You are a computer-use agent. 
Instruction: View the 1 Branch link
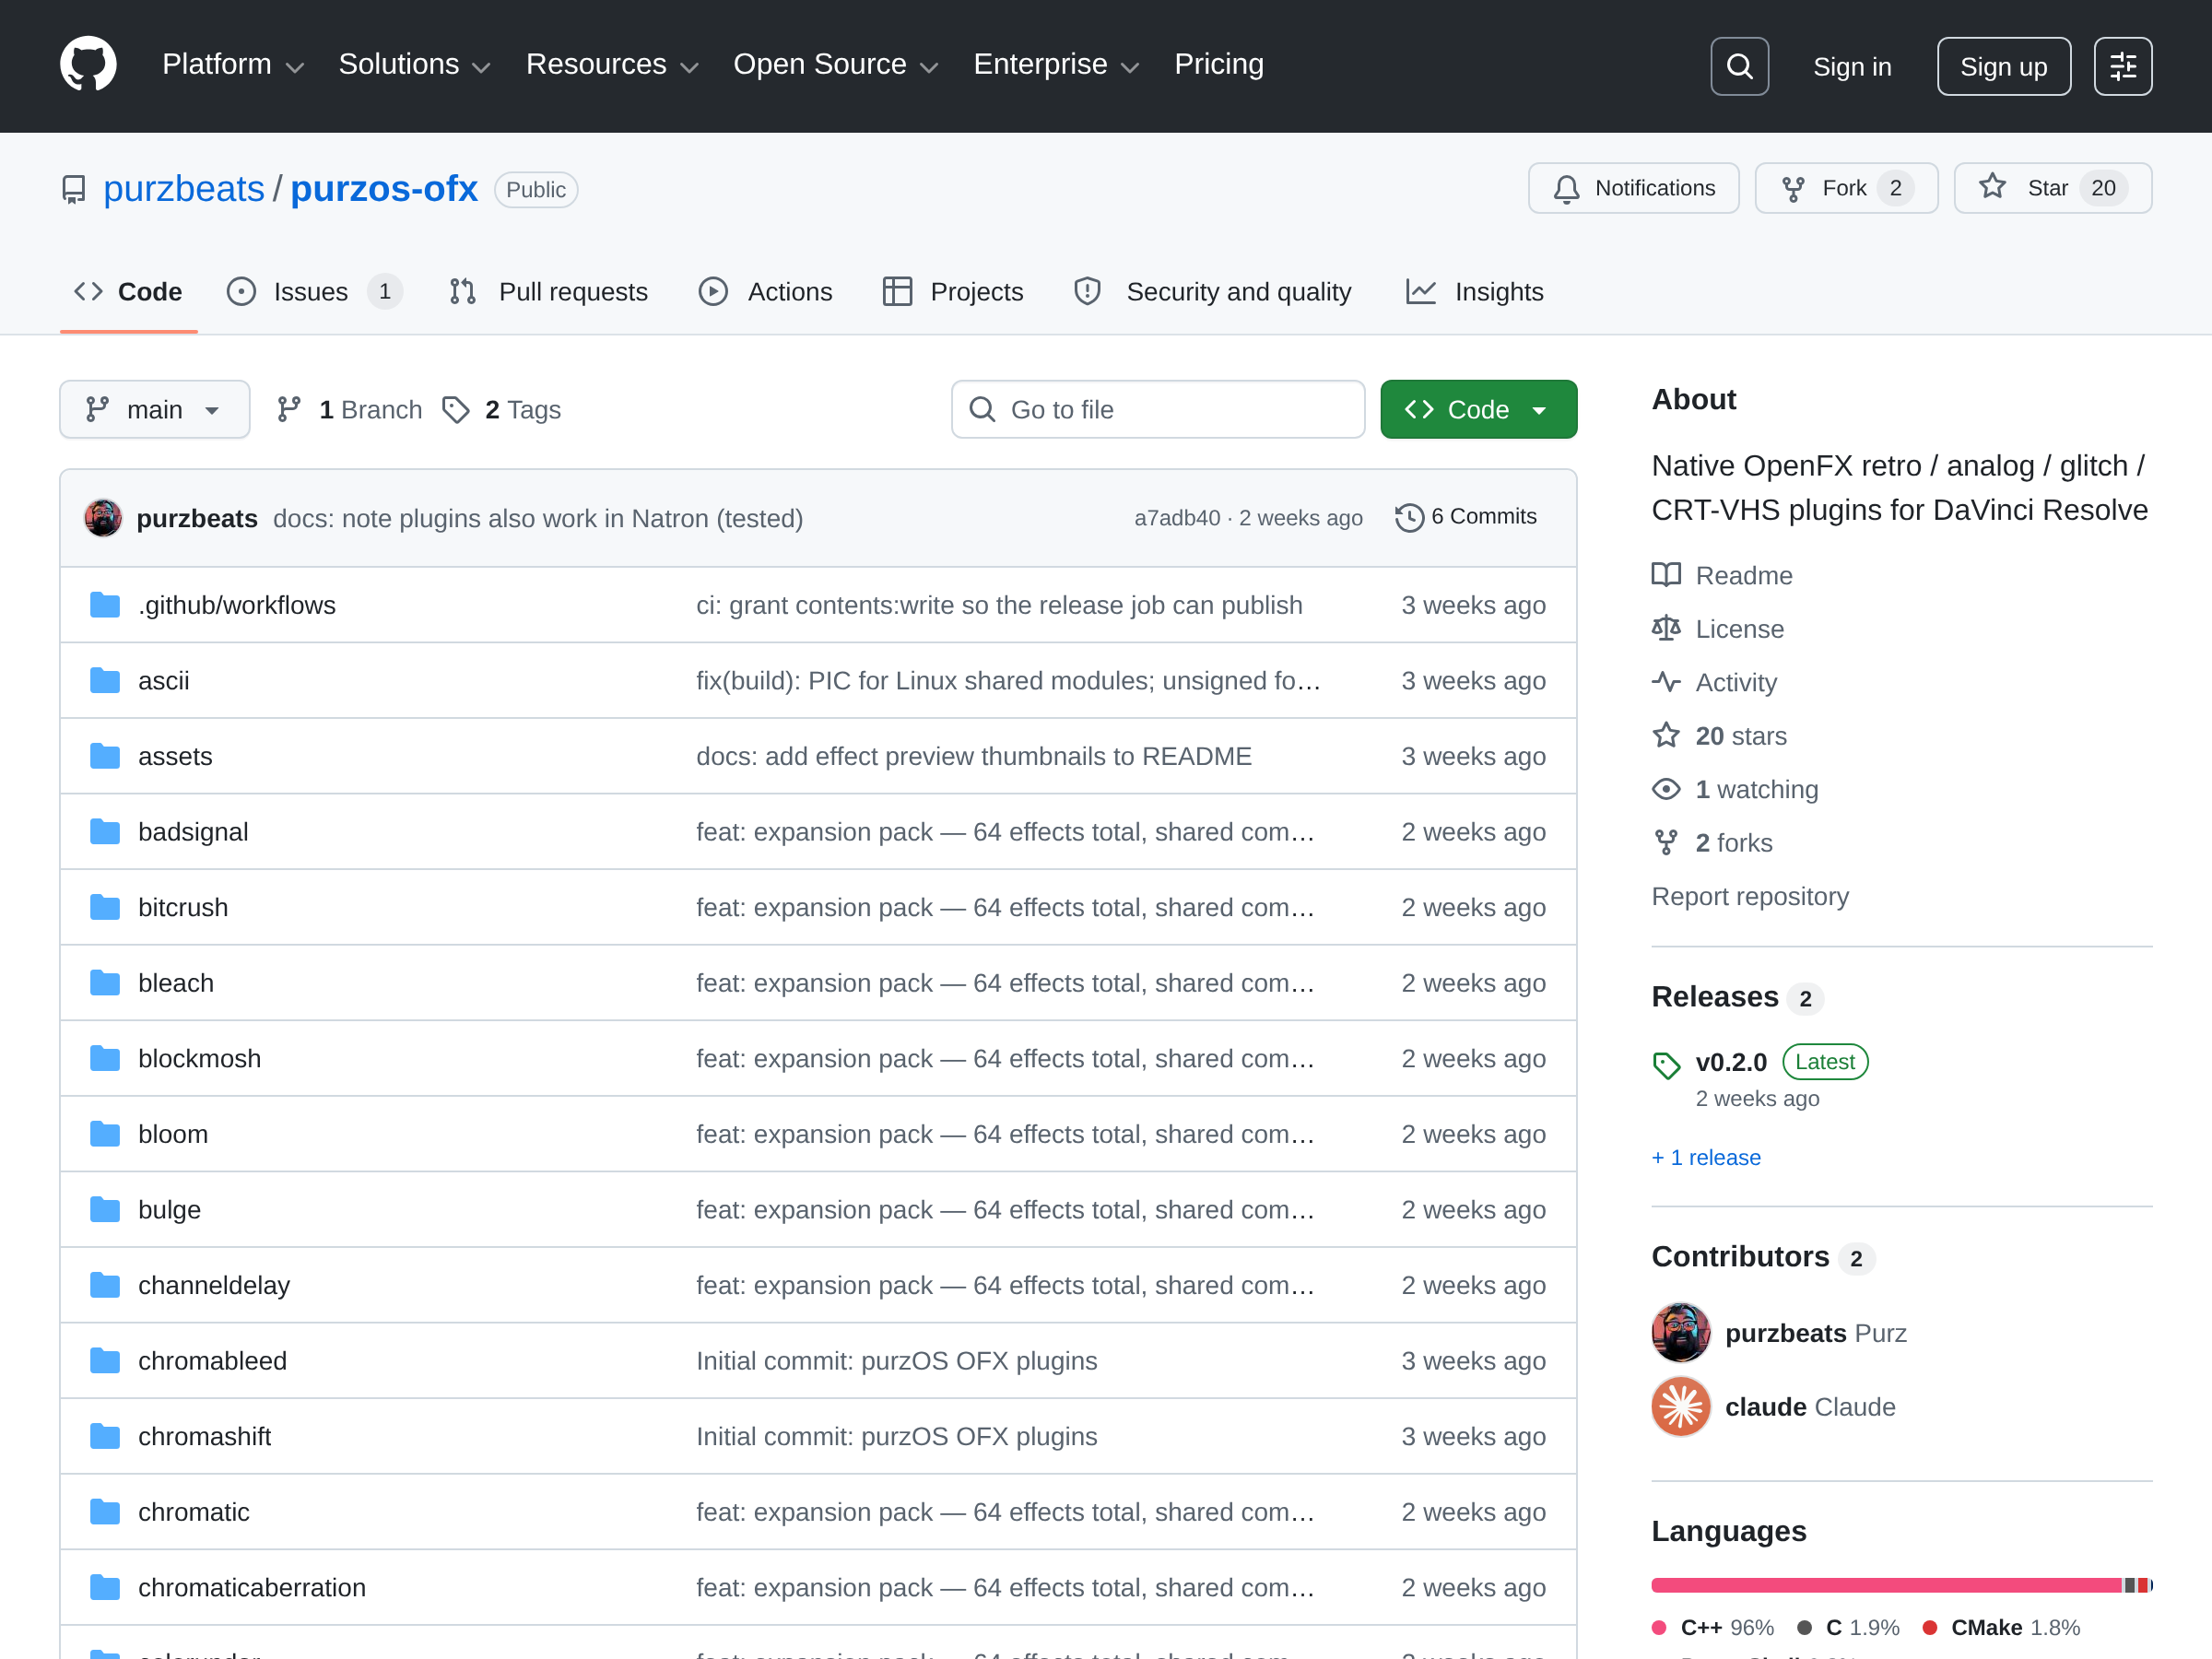tap(350, 409)
